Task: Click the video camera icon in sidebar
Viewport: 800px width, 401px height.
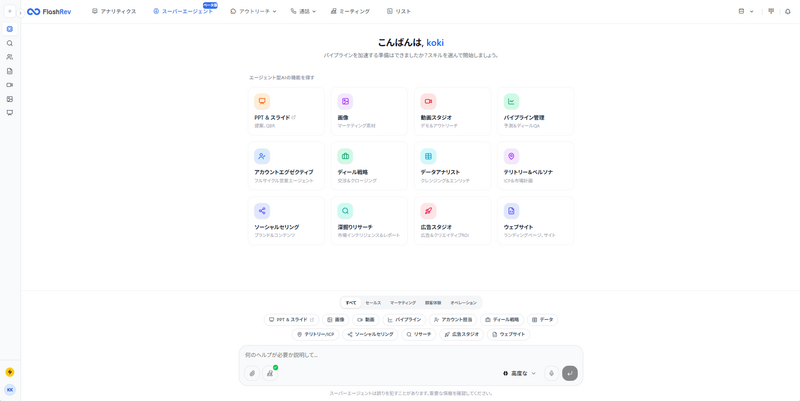Action: pyautogui.click(x=10, y=85)
